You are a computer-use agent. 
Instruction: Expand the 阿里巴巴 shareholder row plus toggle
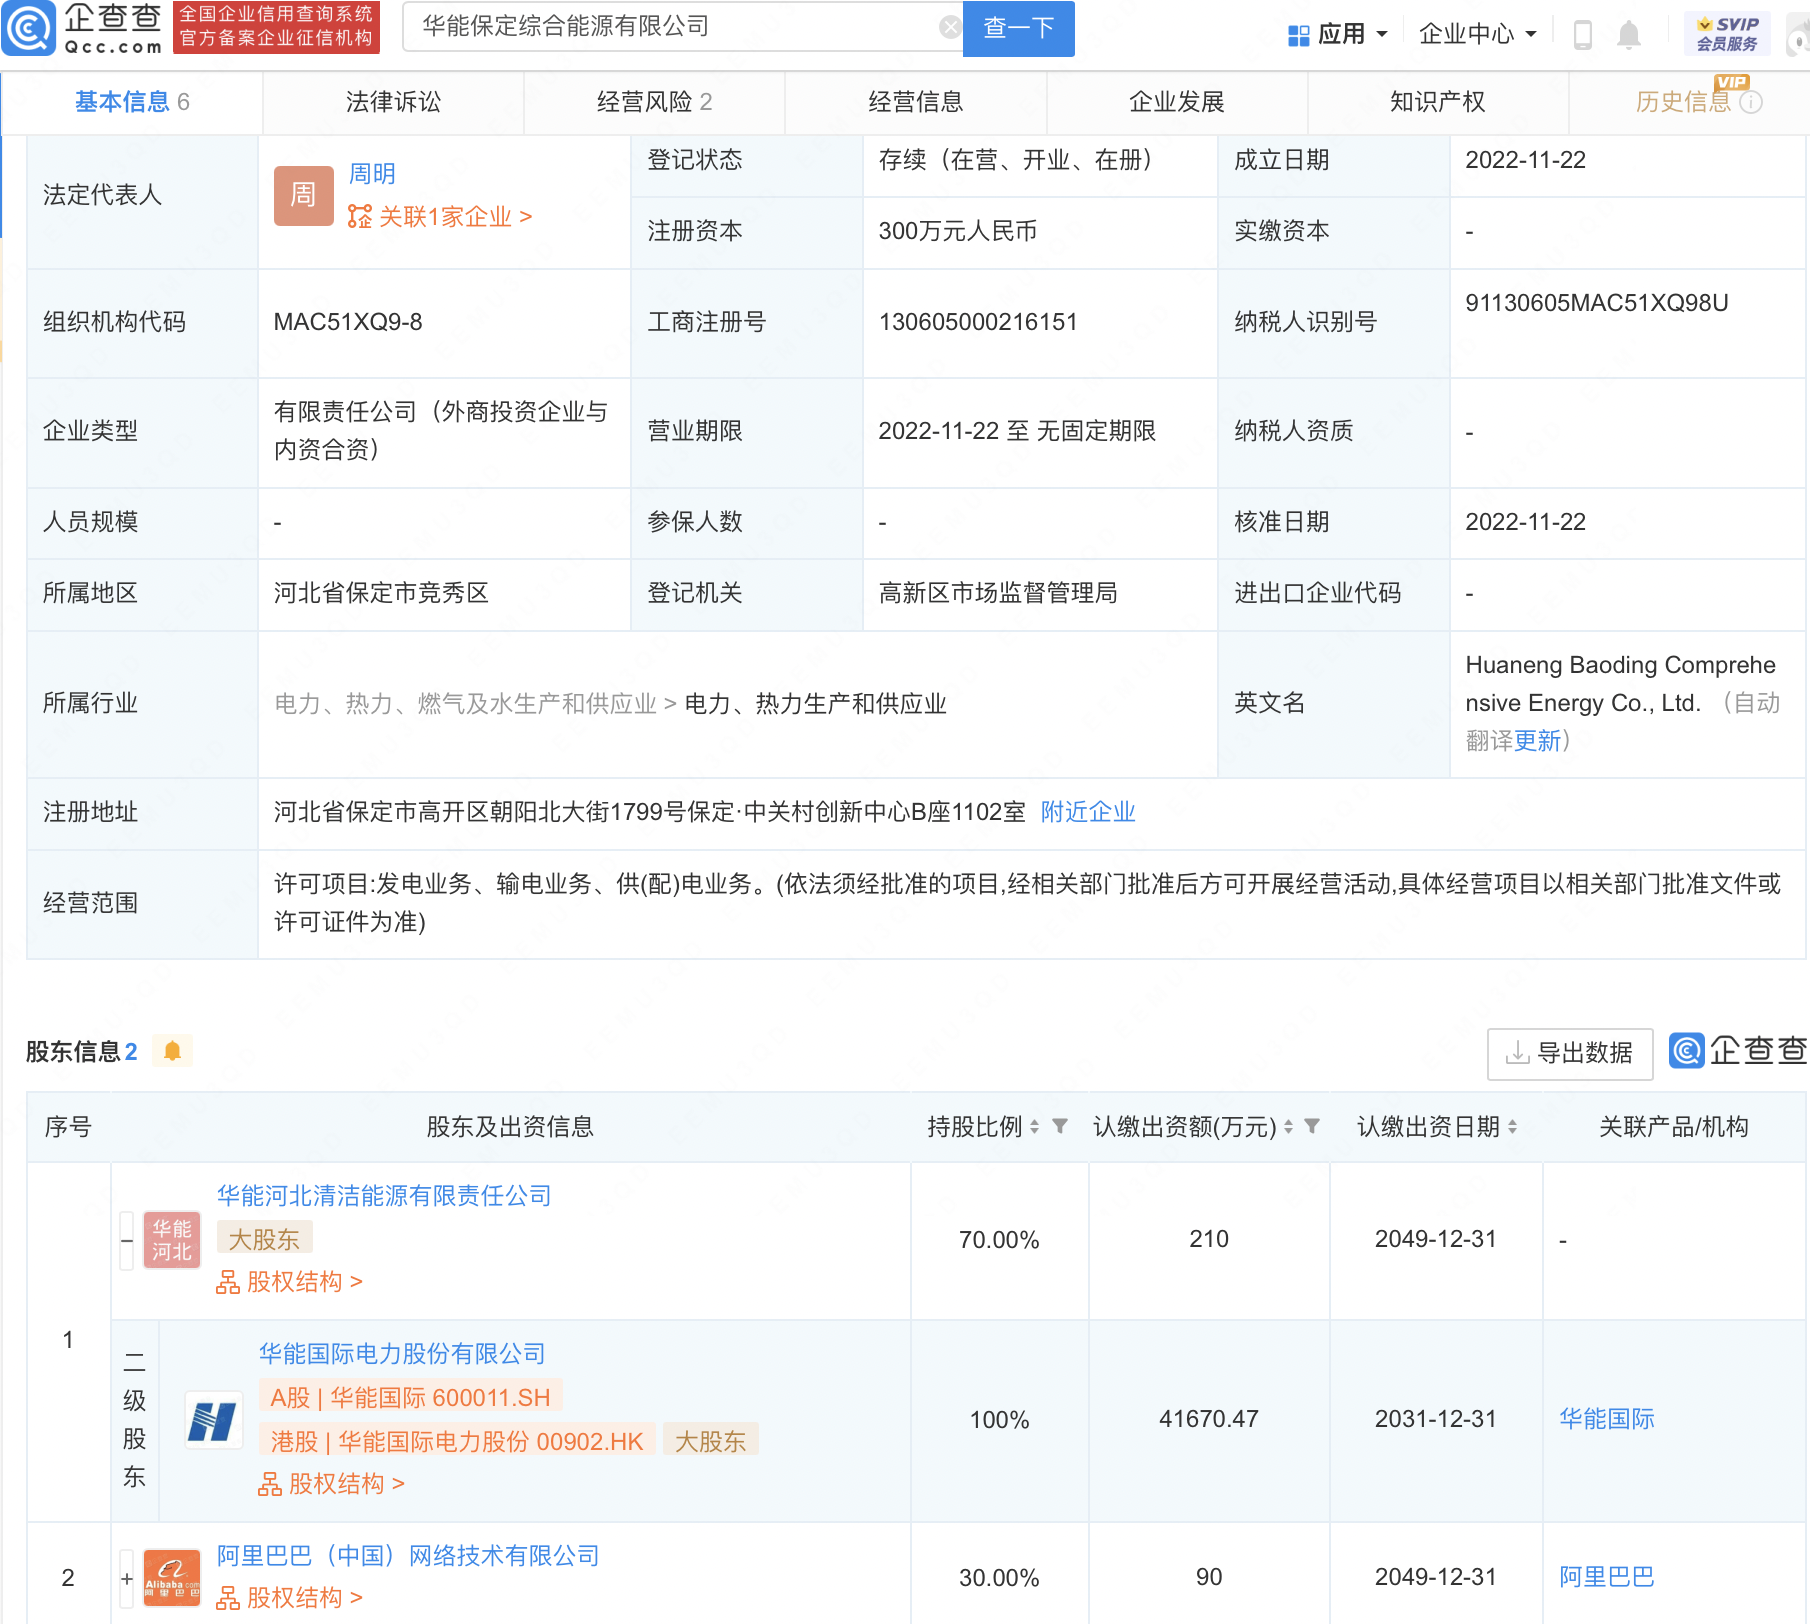[x=127, y=1578]
